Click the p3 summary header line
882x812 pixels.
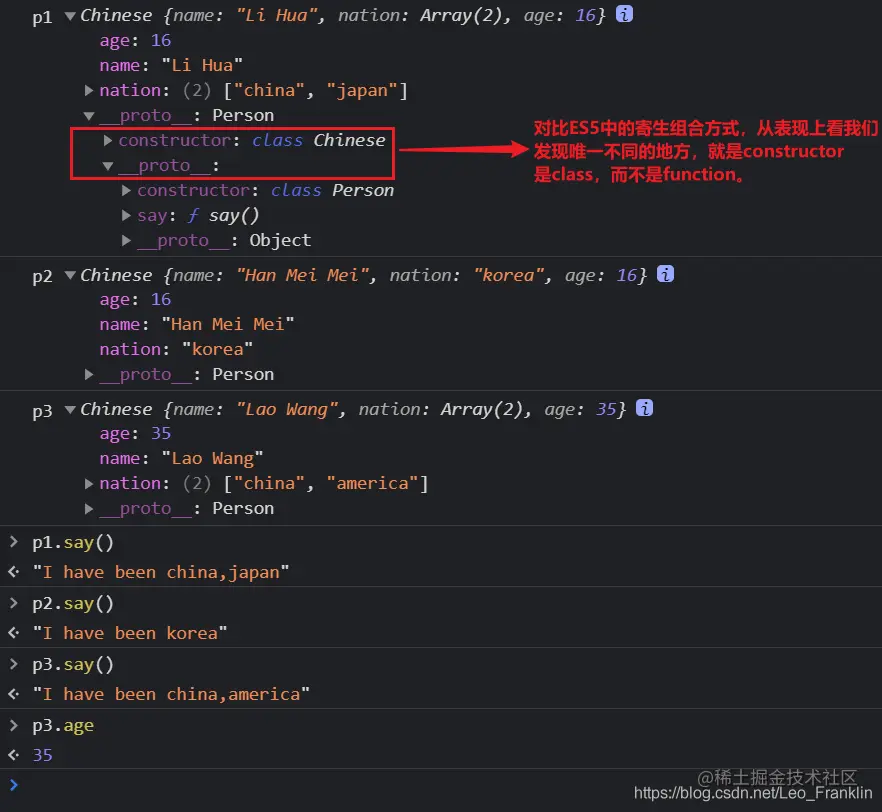(353, 409)
